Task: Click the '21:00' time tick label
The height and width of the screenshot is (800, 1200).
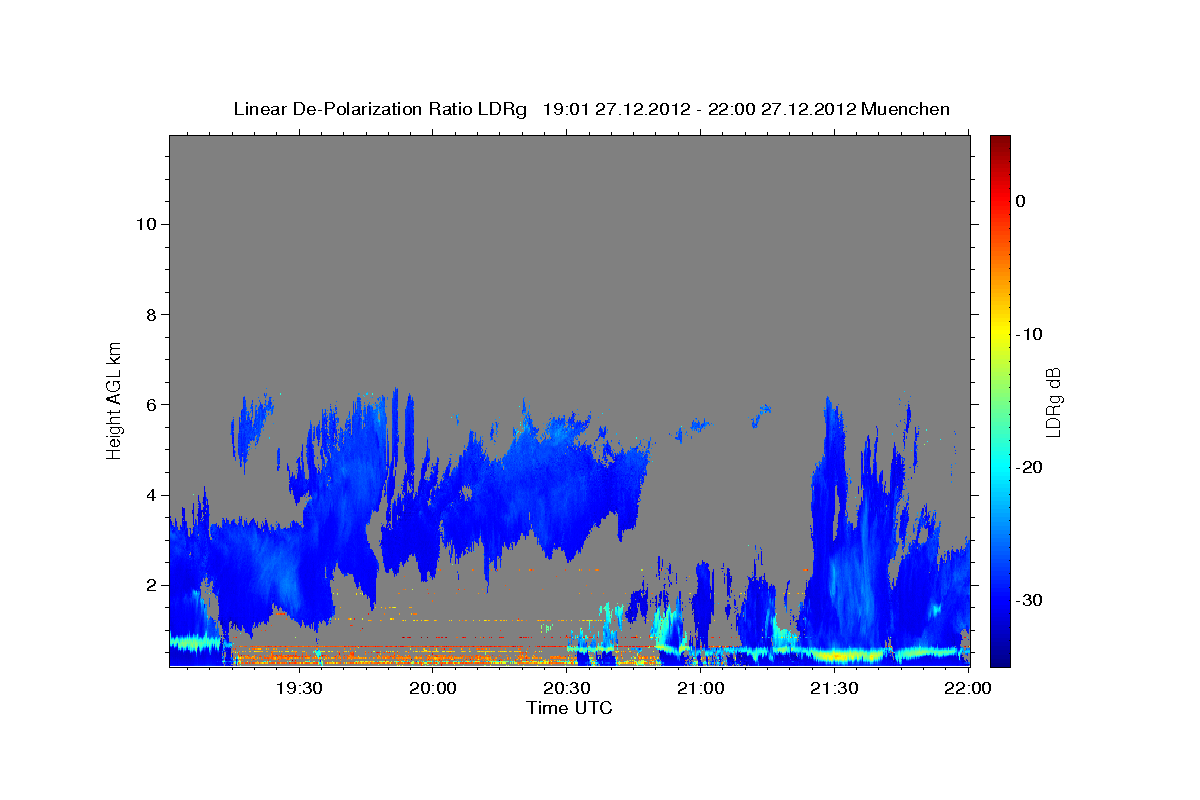Action: click(700, 688)
